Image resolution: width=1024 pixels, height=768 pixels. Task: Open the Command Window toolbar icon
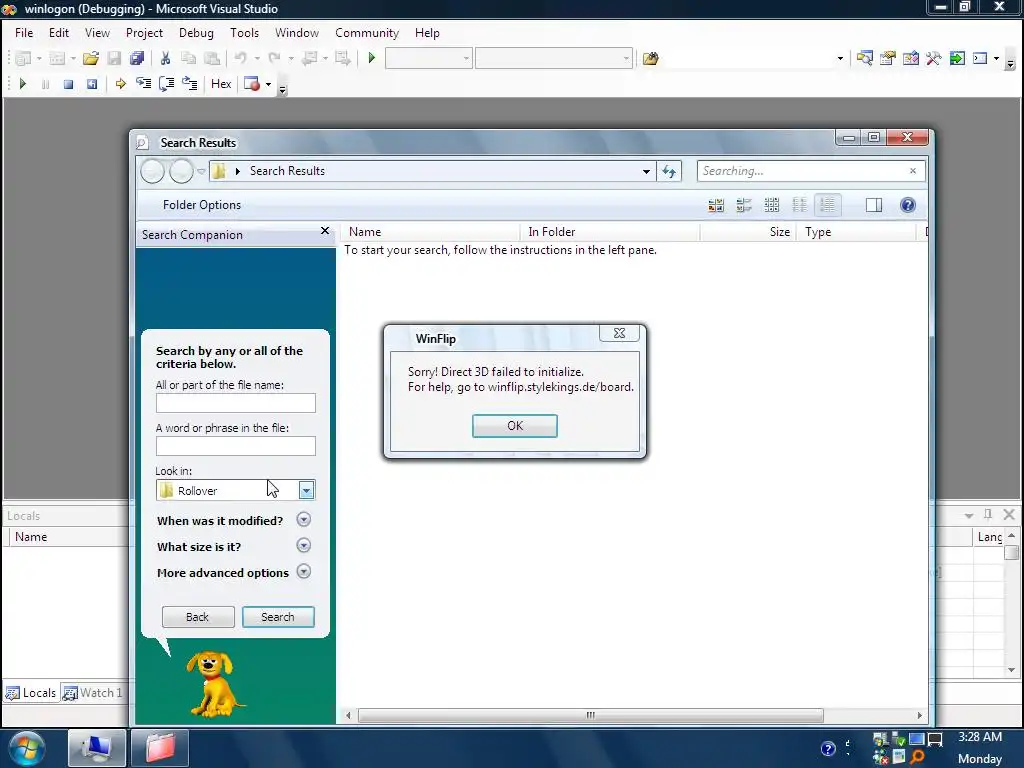pyautogui.click(x=980, y=58)
